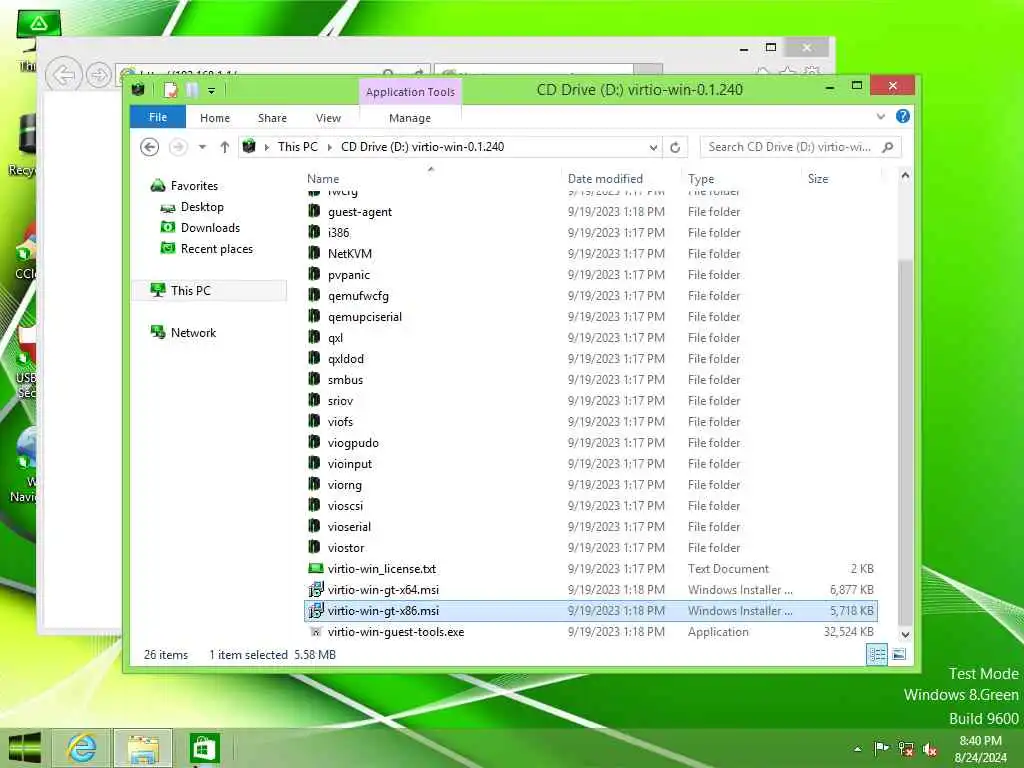Screen dimensions: 1024x768
Task: Select the NetKVM folder icon
Action: point(314,253)
